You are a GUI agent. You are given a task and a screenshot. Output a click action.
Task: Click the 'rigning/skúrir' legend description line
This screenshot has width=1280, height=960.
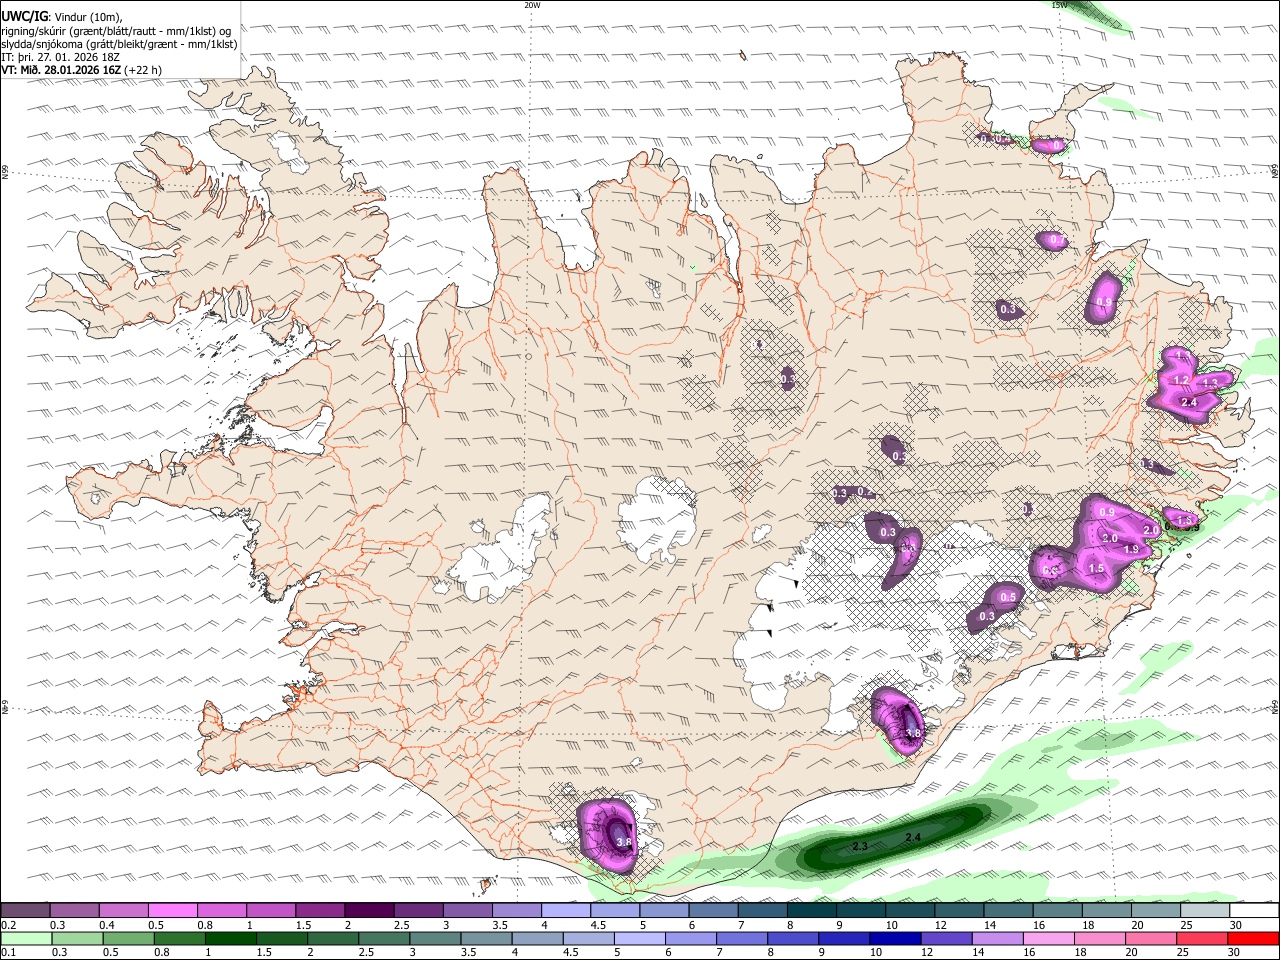(x=118, y=30)
